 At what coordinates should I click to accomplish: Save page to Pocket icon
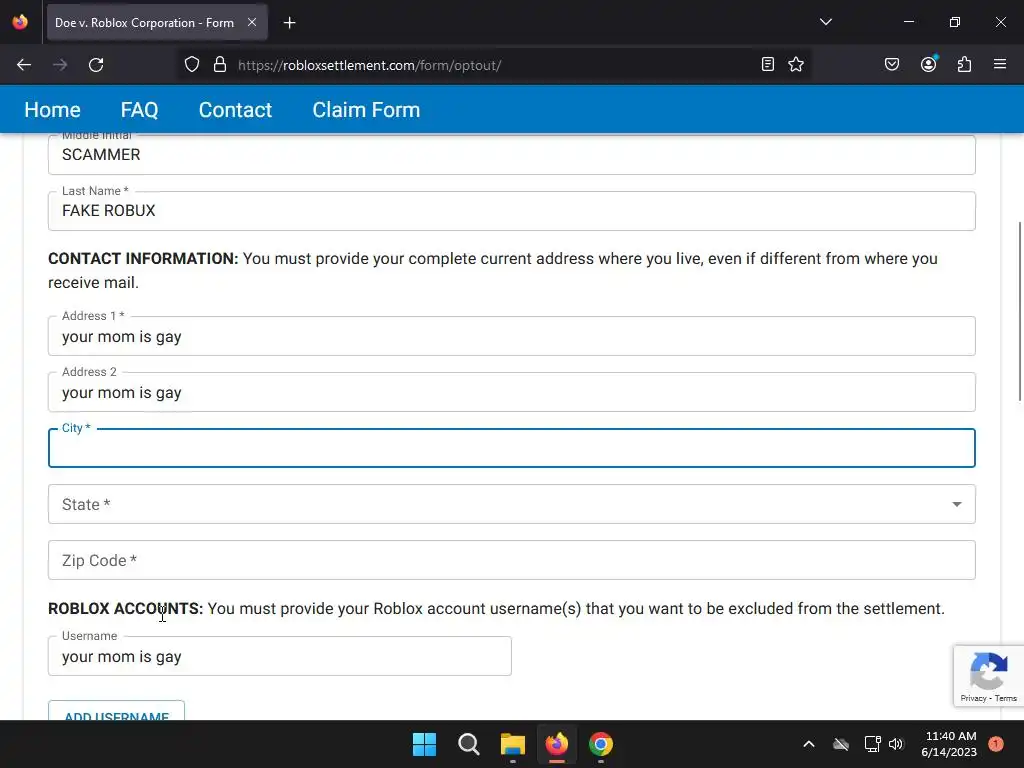(891, 64)
